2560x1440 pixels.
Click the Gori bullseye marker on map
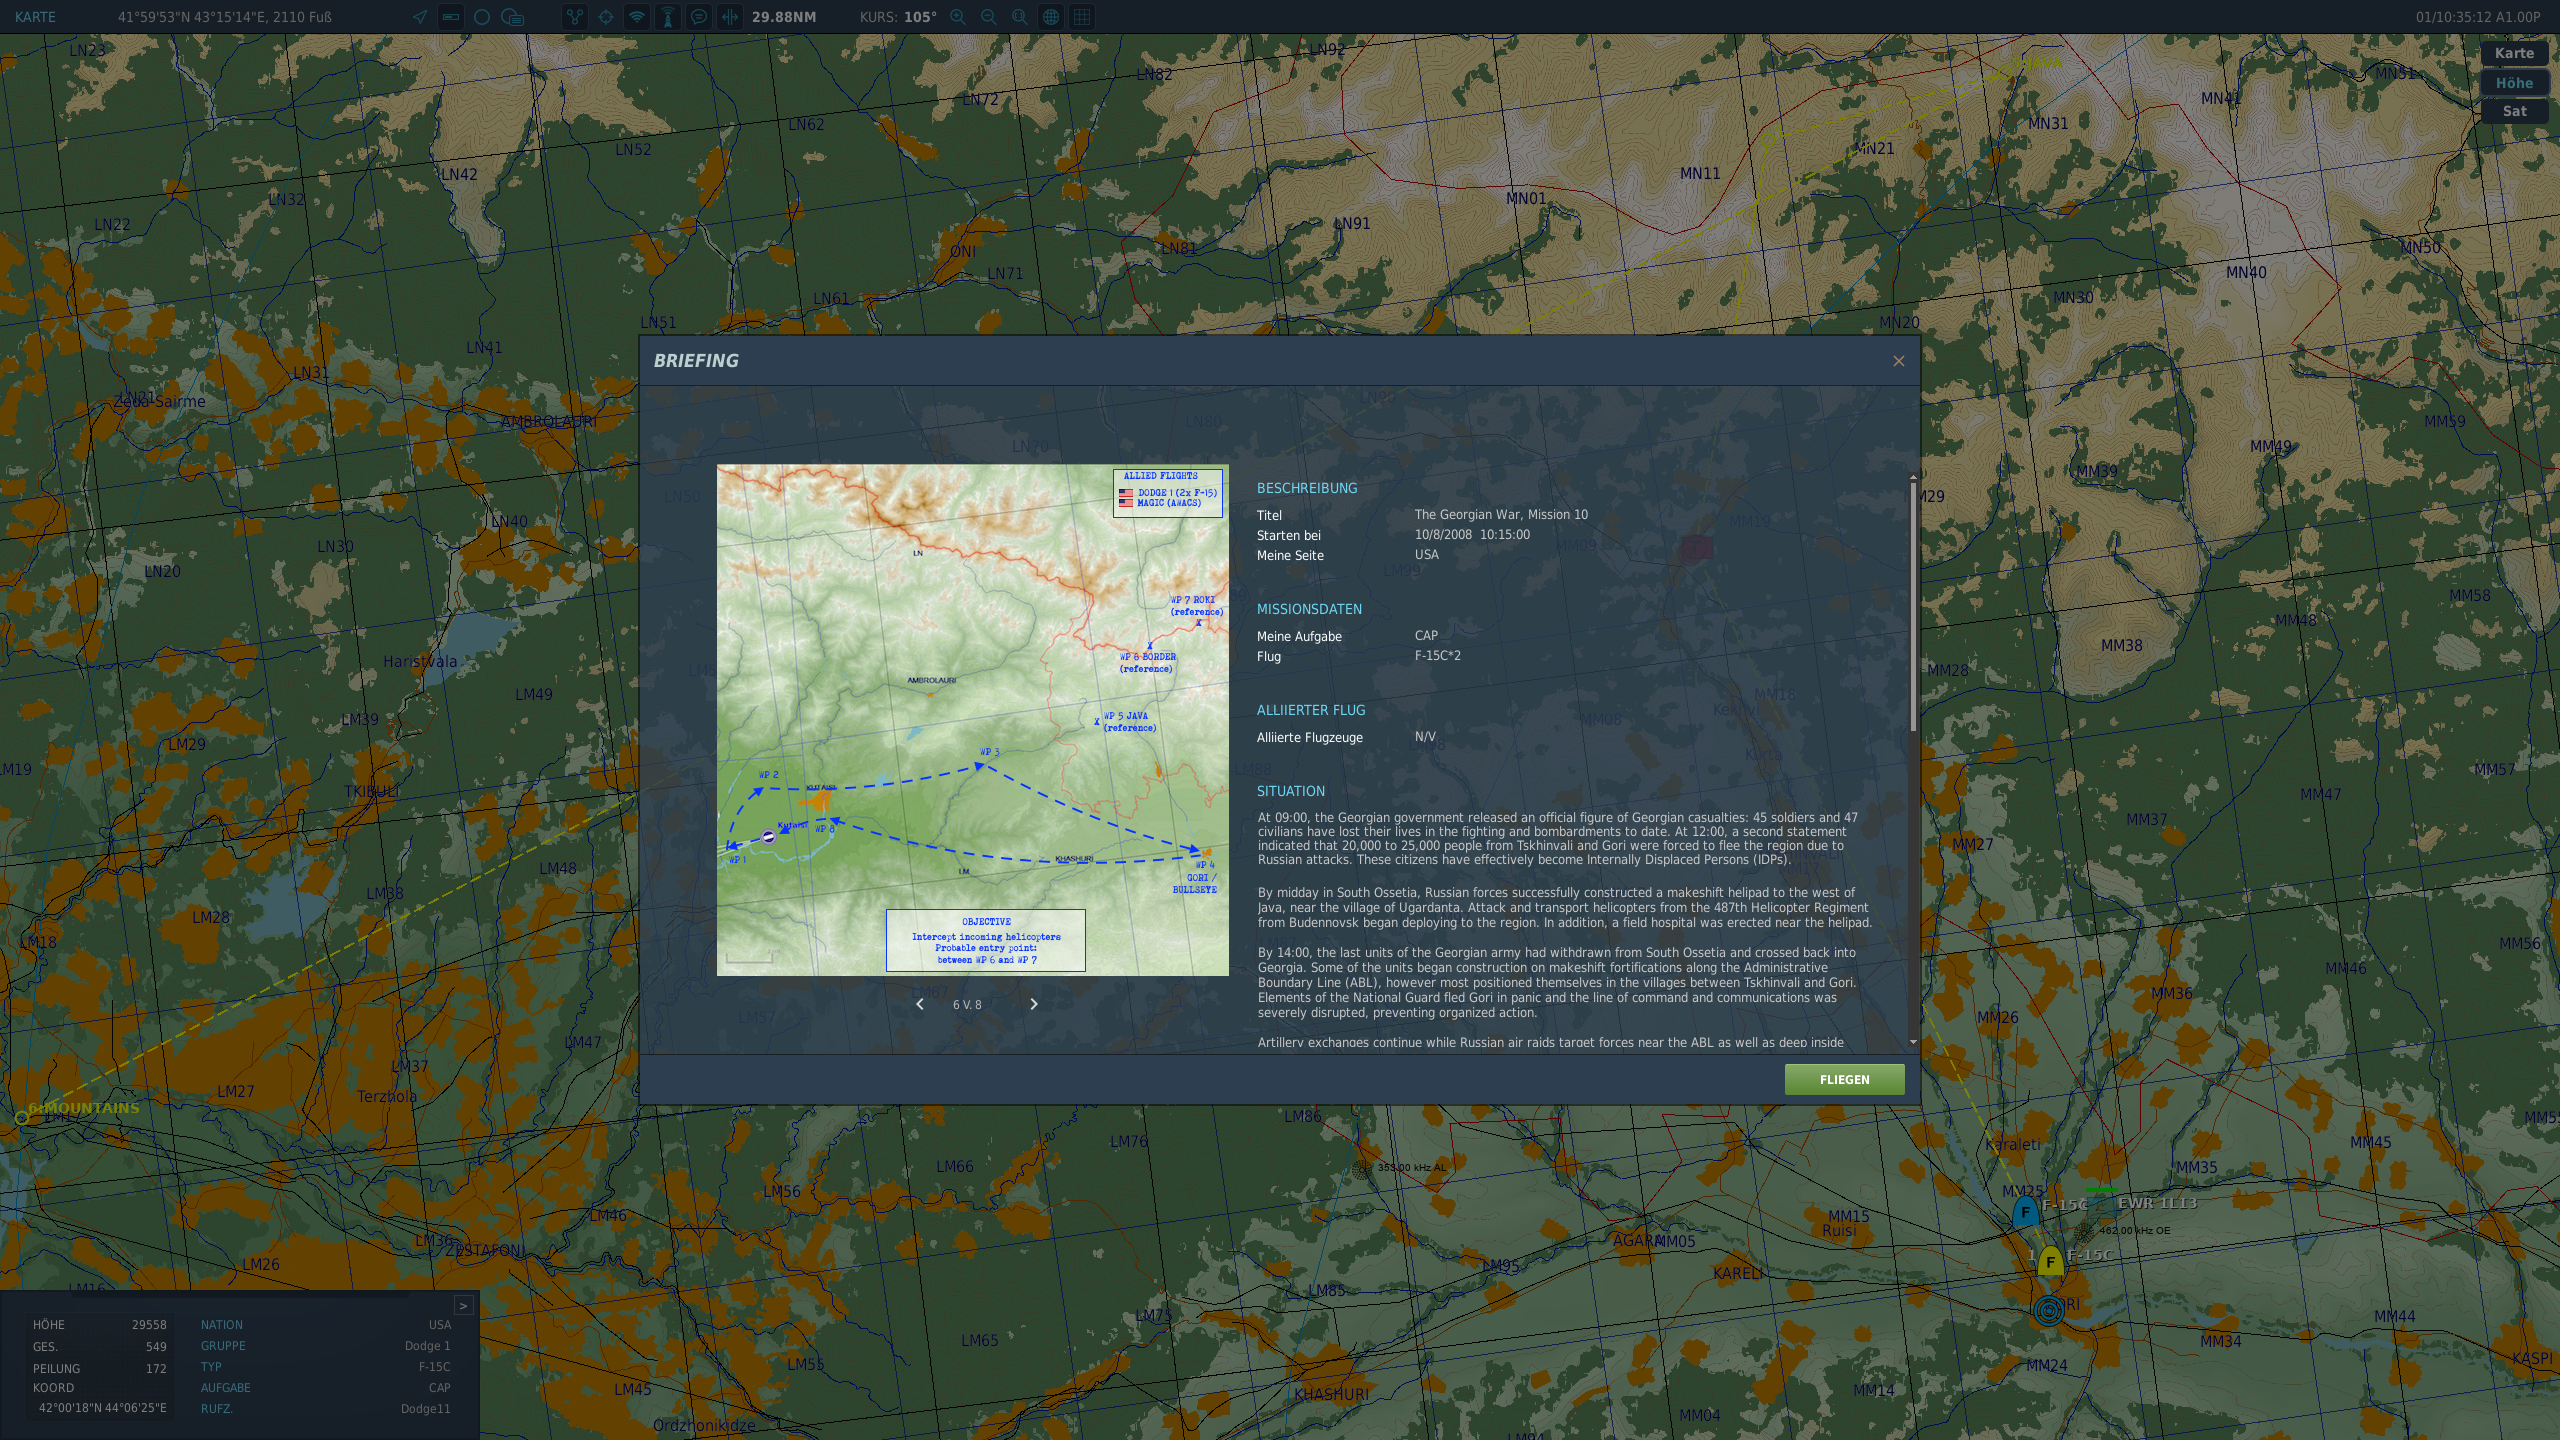click(2048, 1310)
